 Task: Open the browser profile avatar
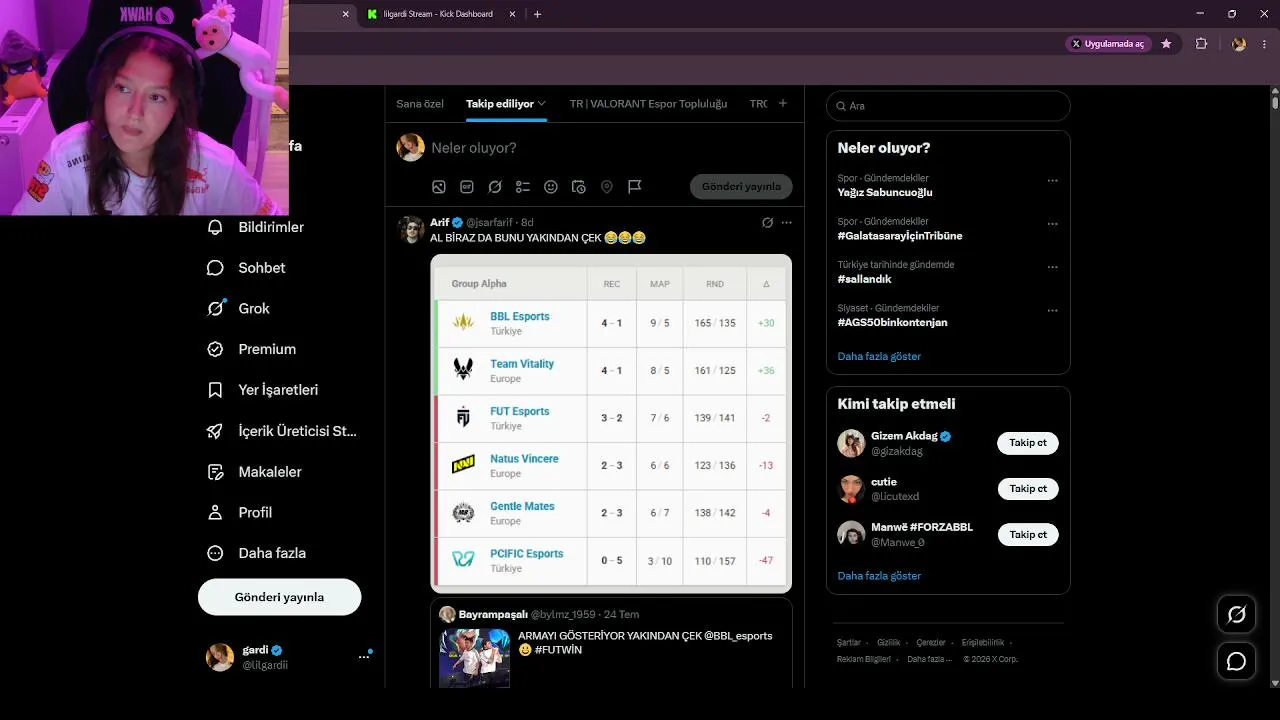(1239, 44)
